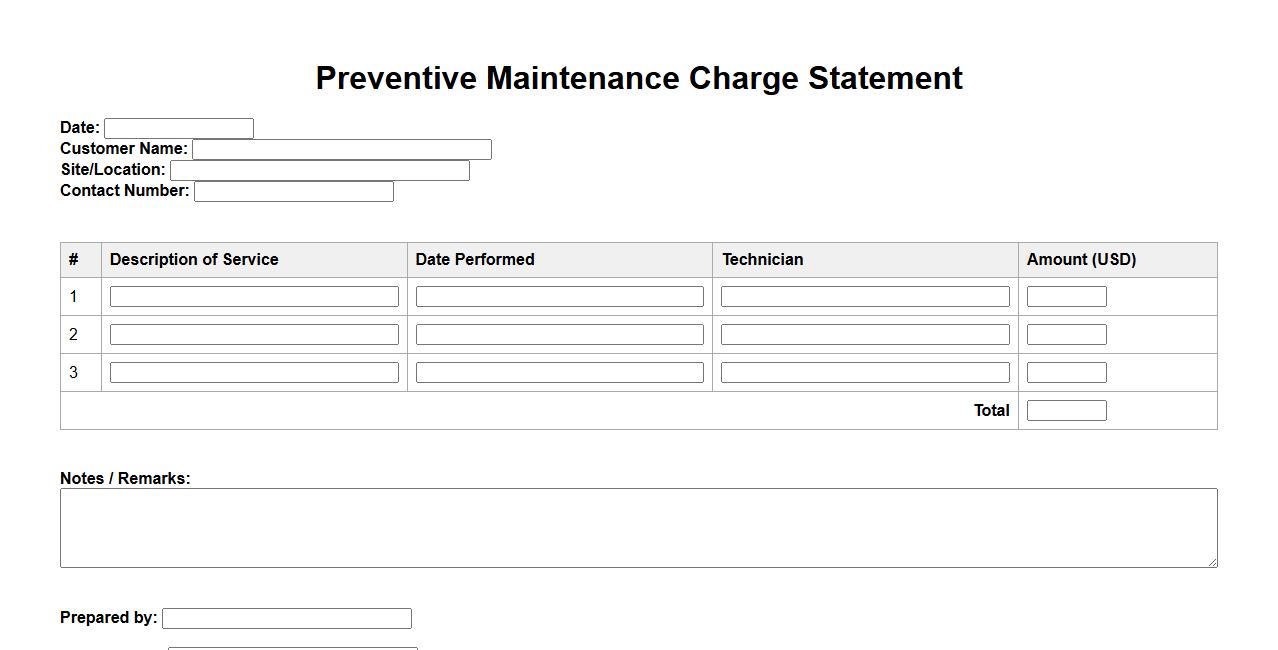Screen dimensions: 1278x650
Task: Click row 3 Amount input box
Action: point(1067,373)
